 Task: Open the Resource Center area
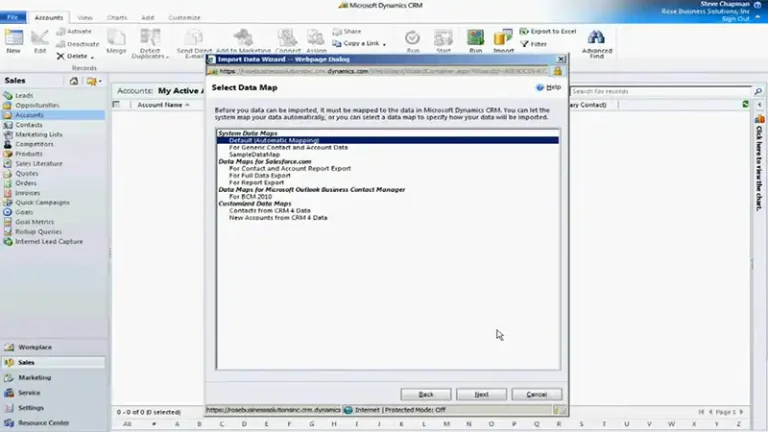44,423
